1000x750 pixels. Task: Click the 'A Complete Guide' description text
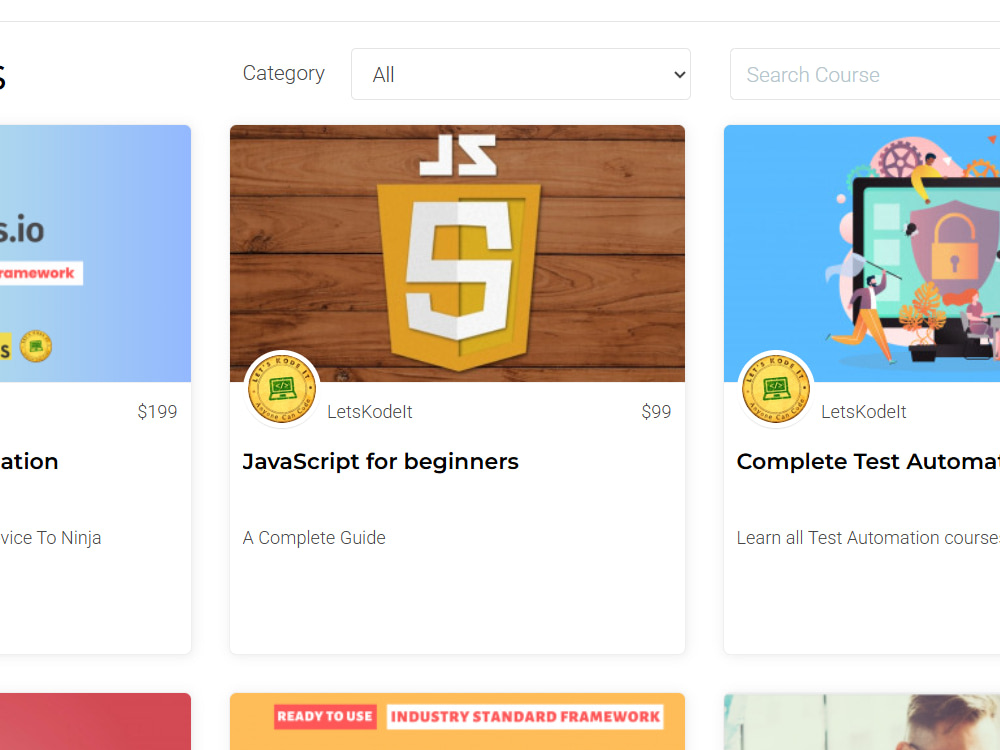tap(314, 538)
